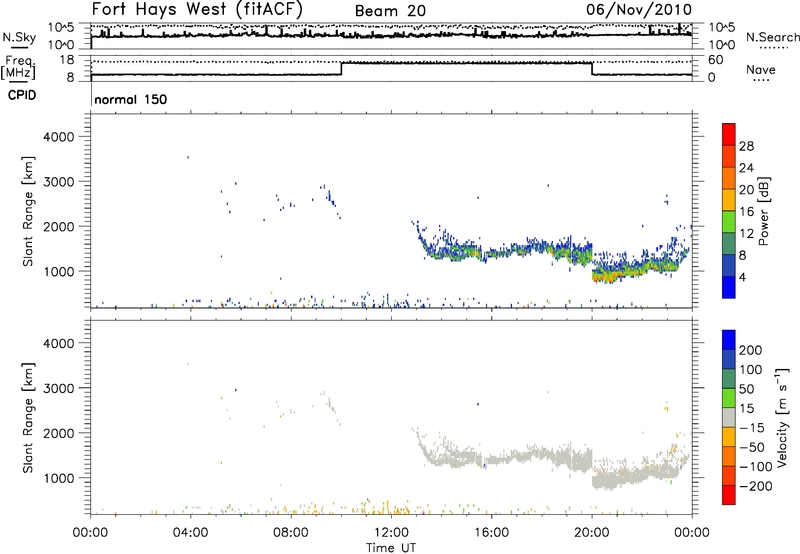This screenshot has height=554, width=800.
Task: Click the '4000' tick on power panel axis
Action: tap(59, 137)
